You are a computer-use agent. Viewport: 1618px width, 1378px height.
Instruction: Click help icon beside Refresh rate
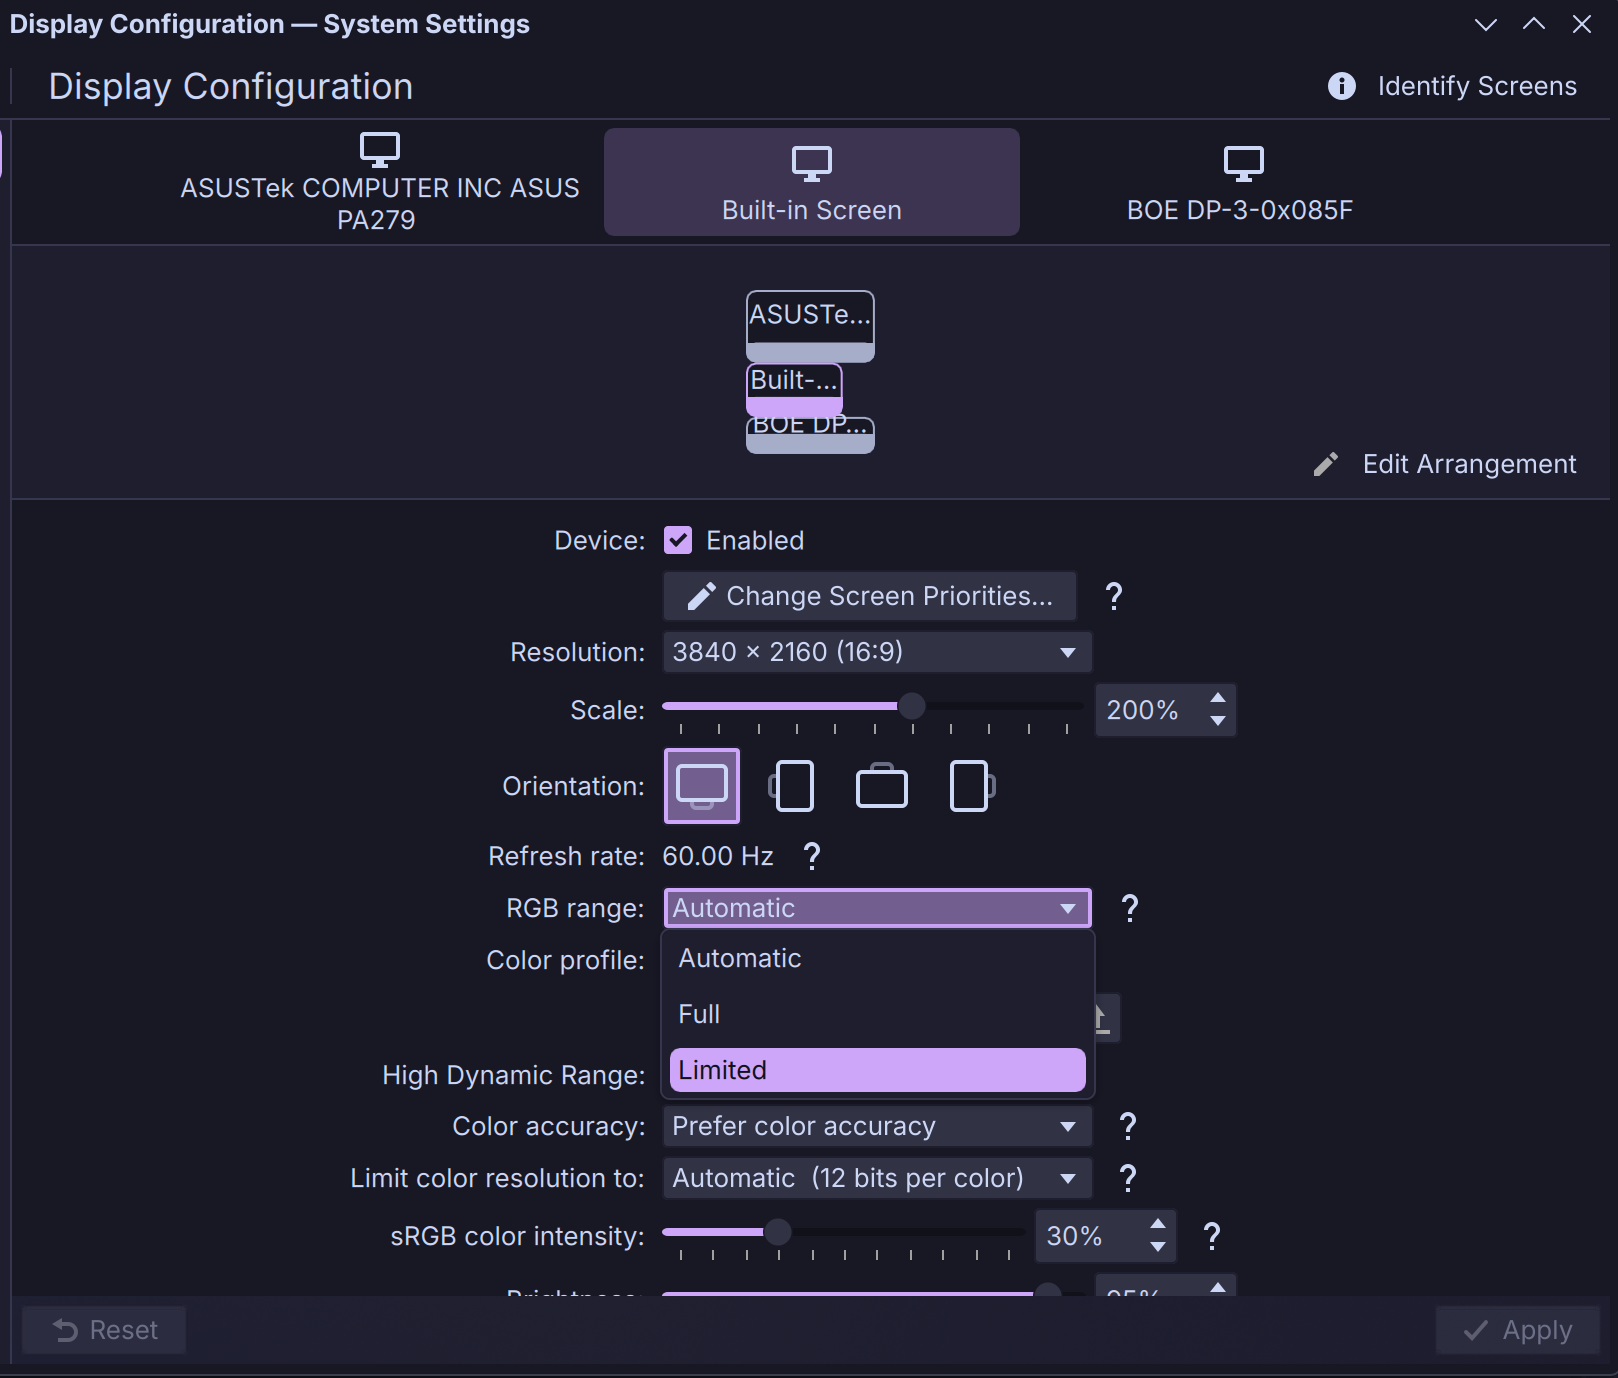point(812,856)
